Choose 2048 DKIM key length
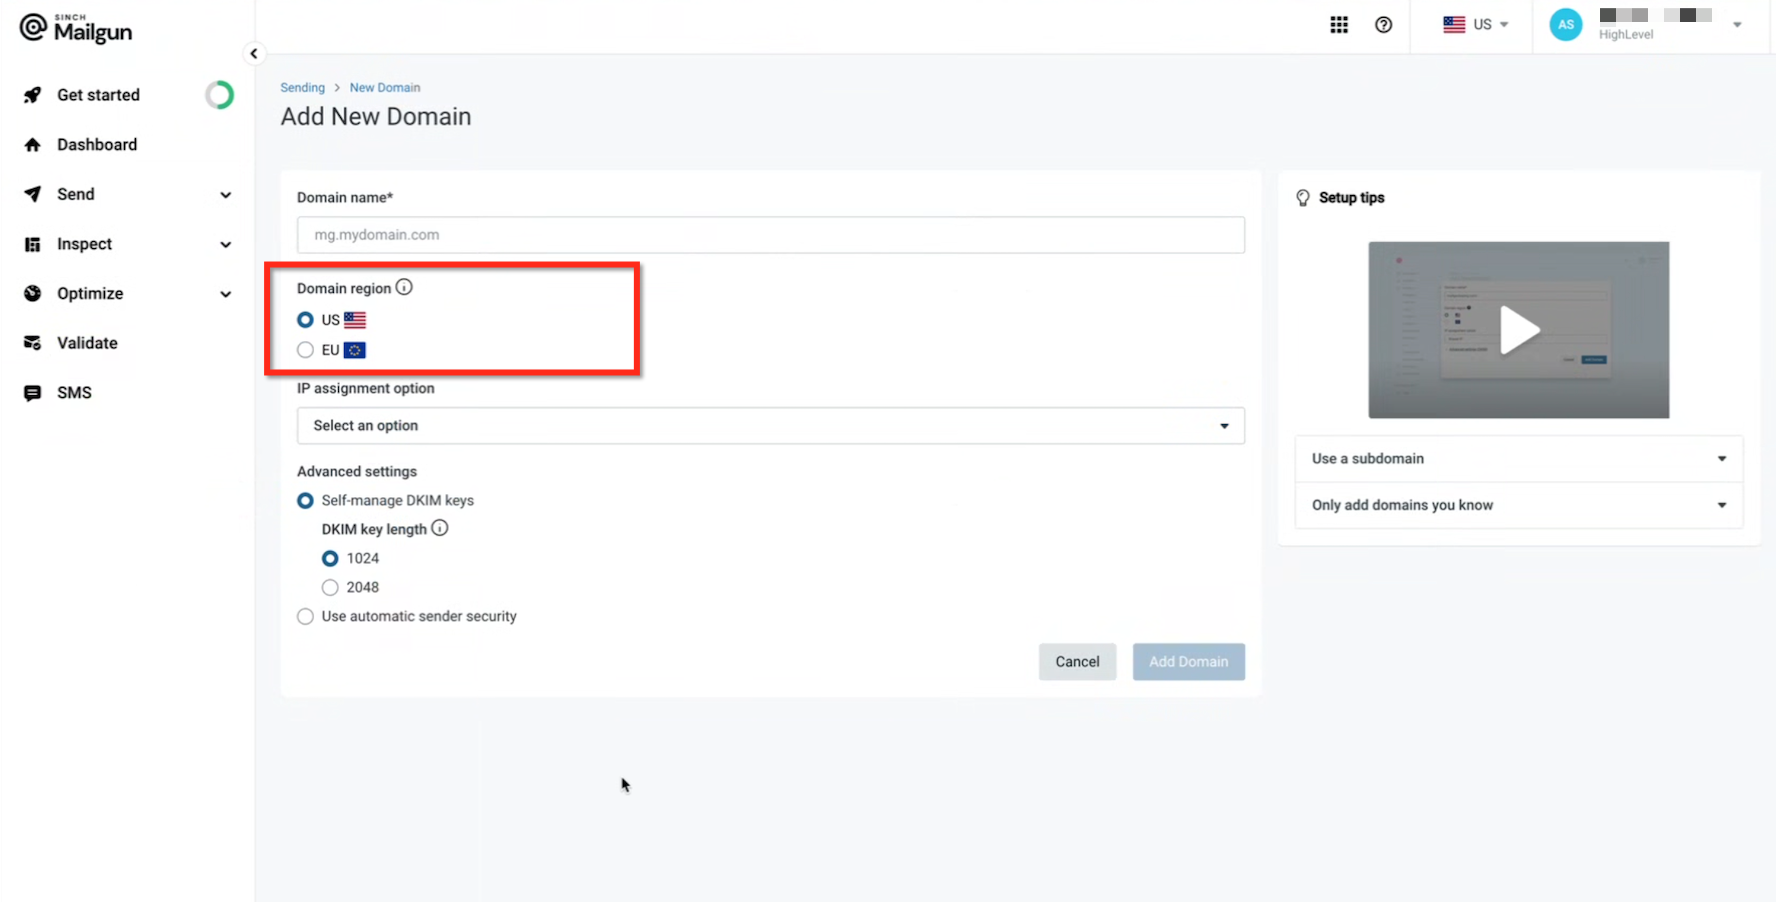The image size is (1776, 902). point(330,588)
